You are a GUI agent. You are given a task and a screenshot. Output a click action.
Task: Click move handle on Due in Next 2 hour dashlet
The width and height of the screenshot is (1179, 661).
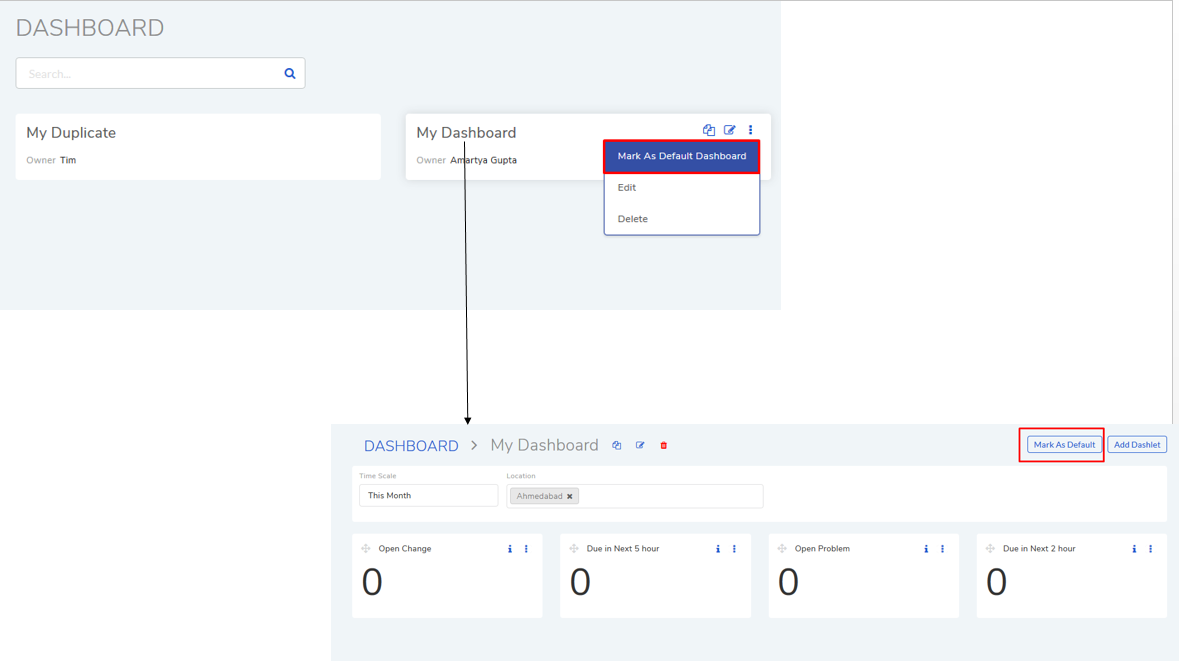click(991, 548)
